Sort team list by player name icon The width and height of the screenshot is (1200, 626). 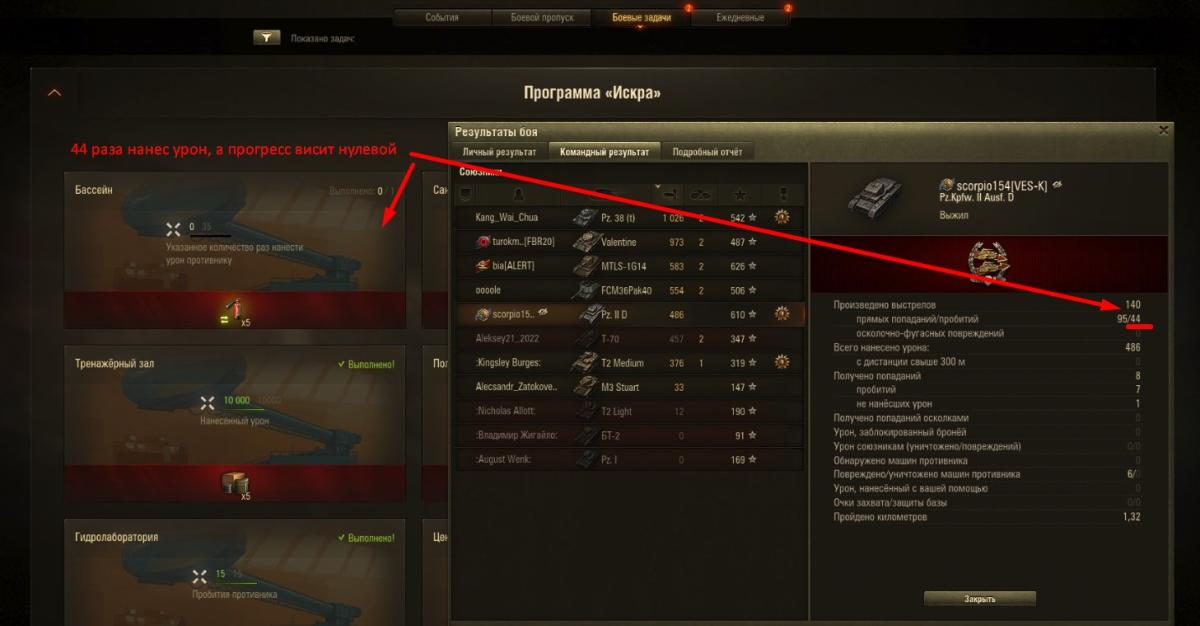pos(518,193)
